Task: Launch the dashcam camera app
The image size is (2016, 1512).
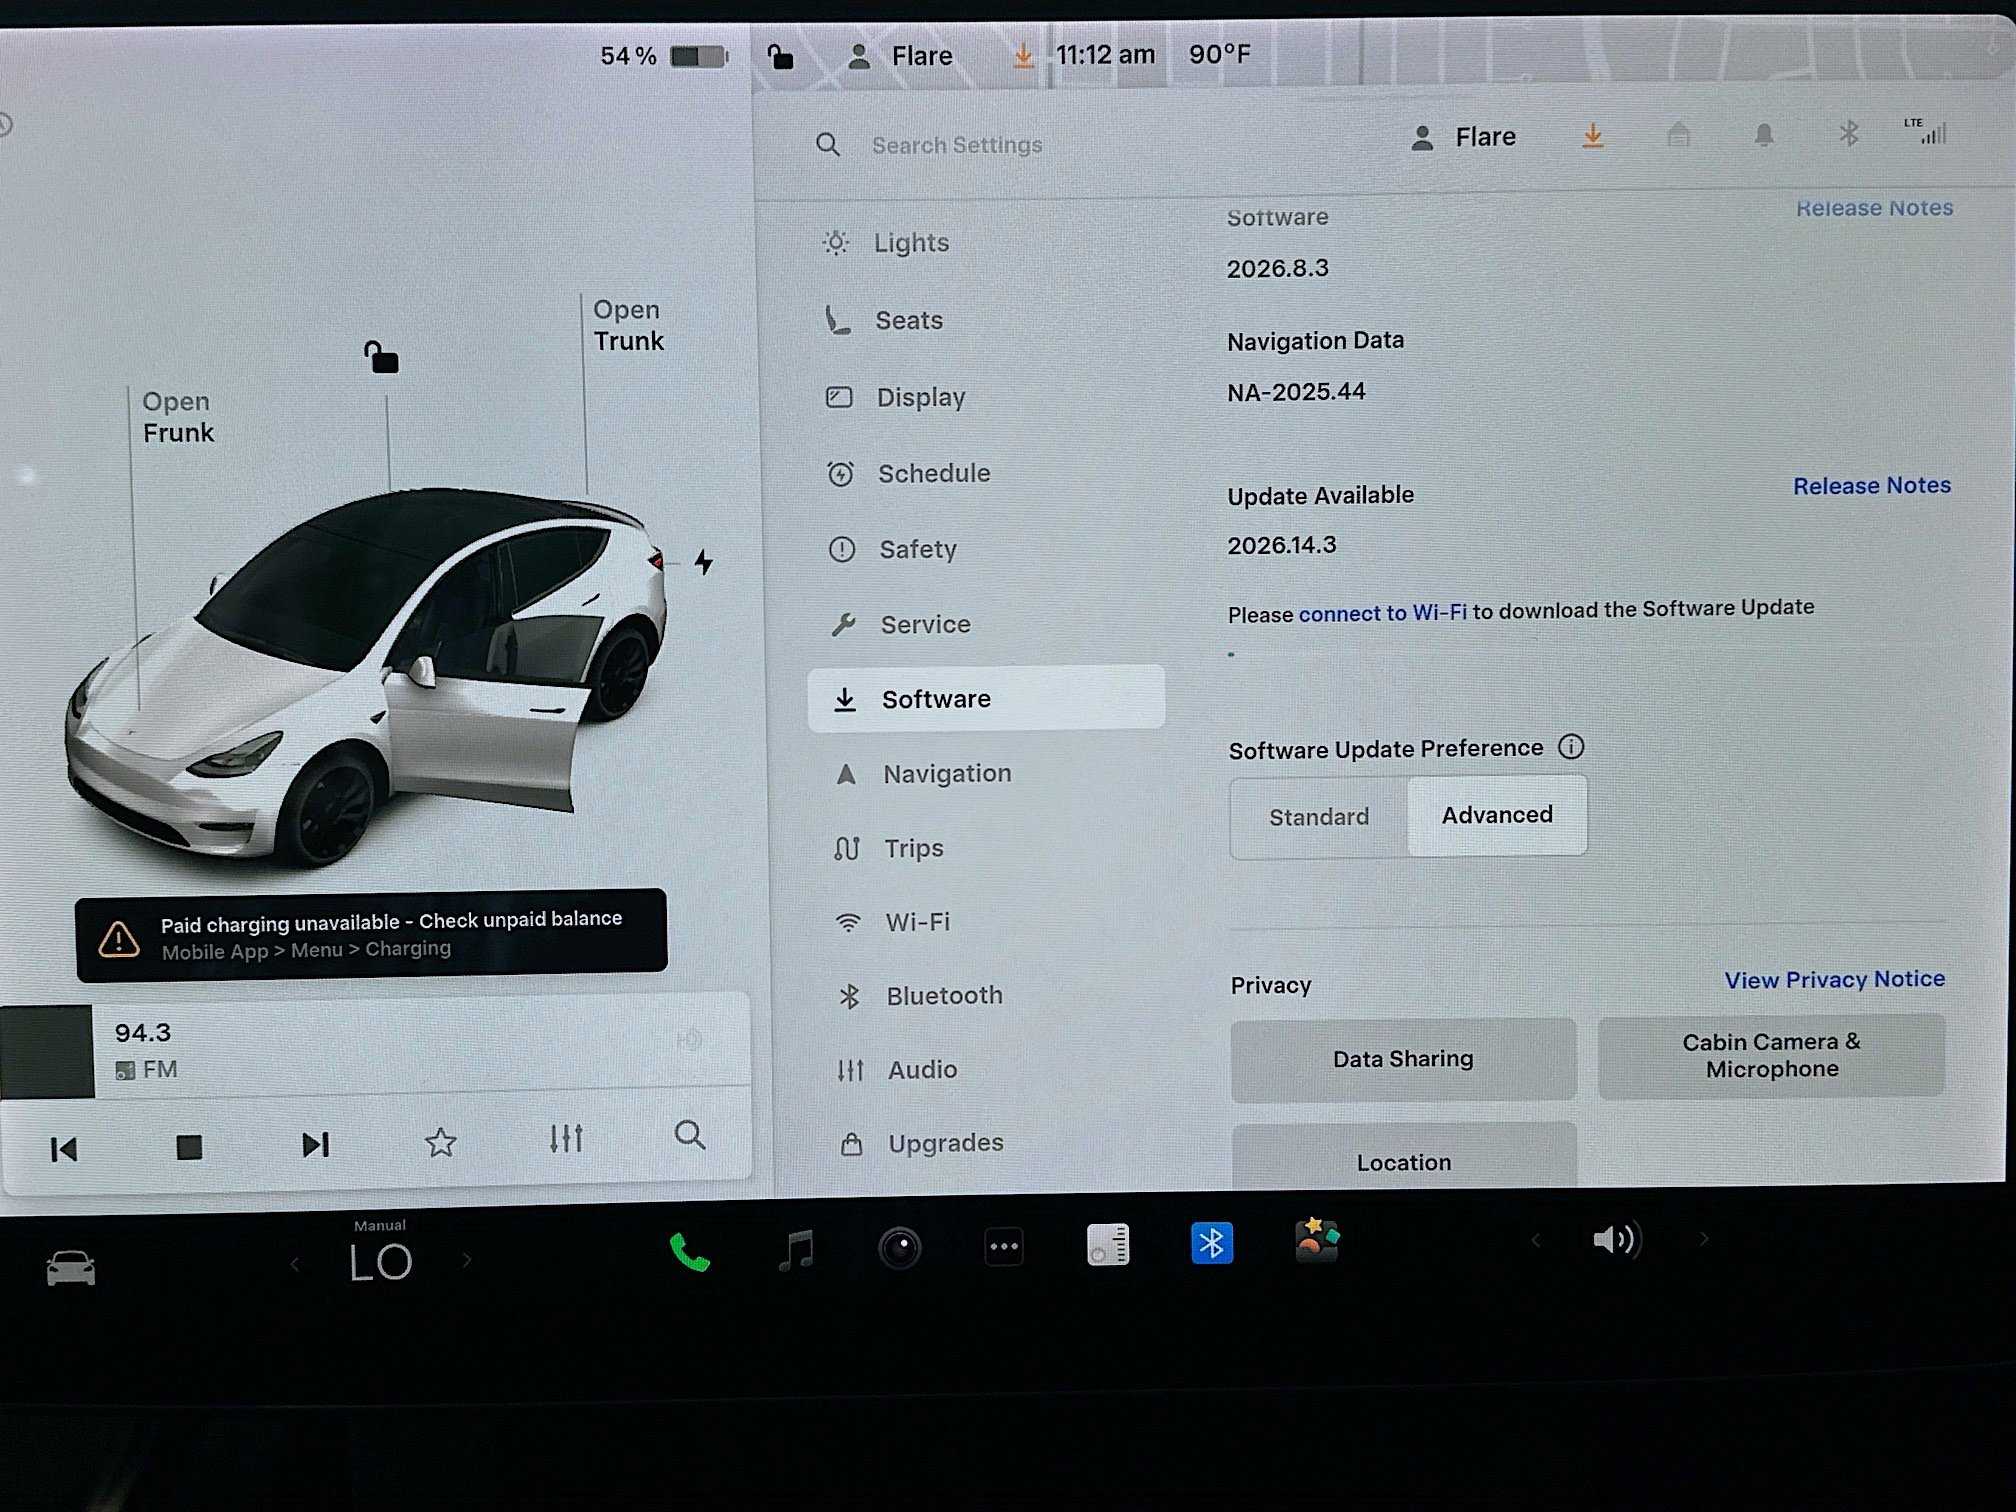Action: [900, 1248]
